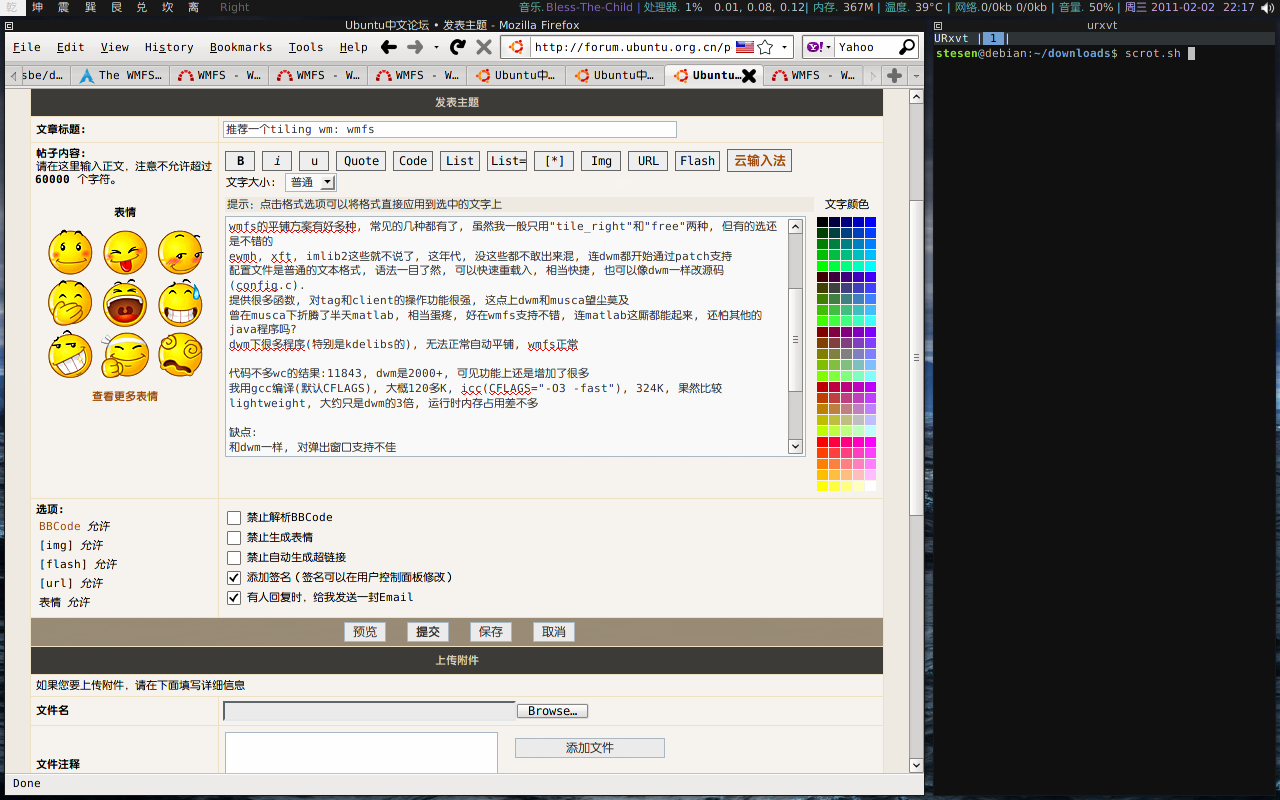The height and width of the screenshot is (800, 1280).
Task: Click the 取消 cancel button
Action: tap(554, 632)
